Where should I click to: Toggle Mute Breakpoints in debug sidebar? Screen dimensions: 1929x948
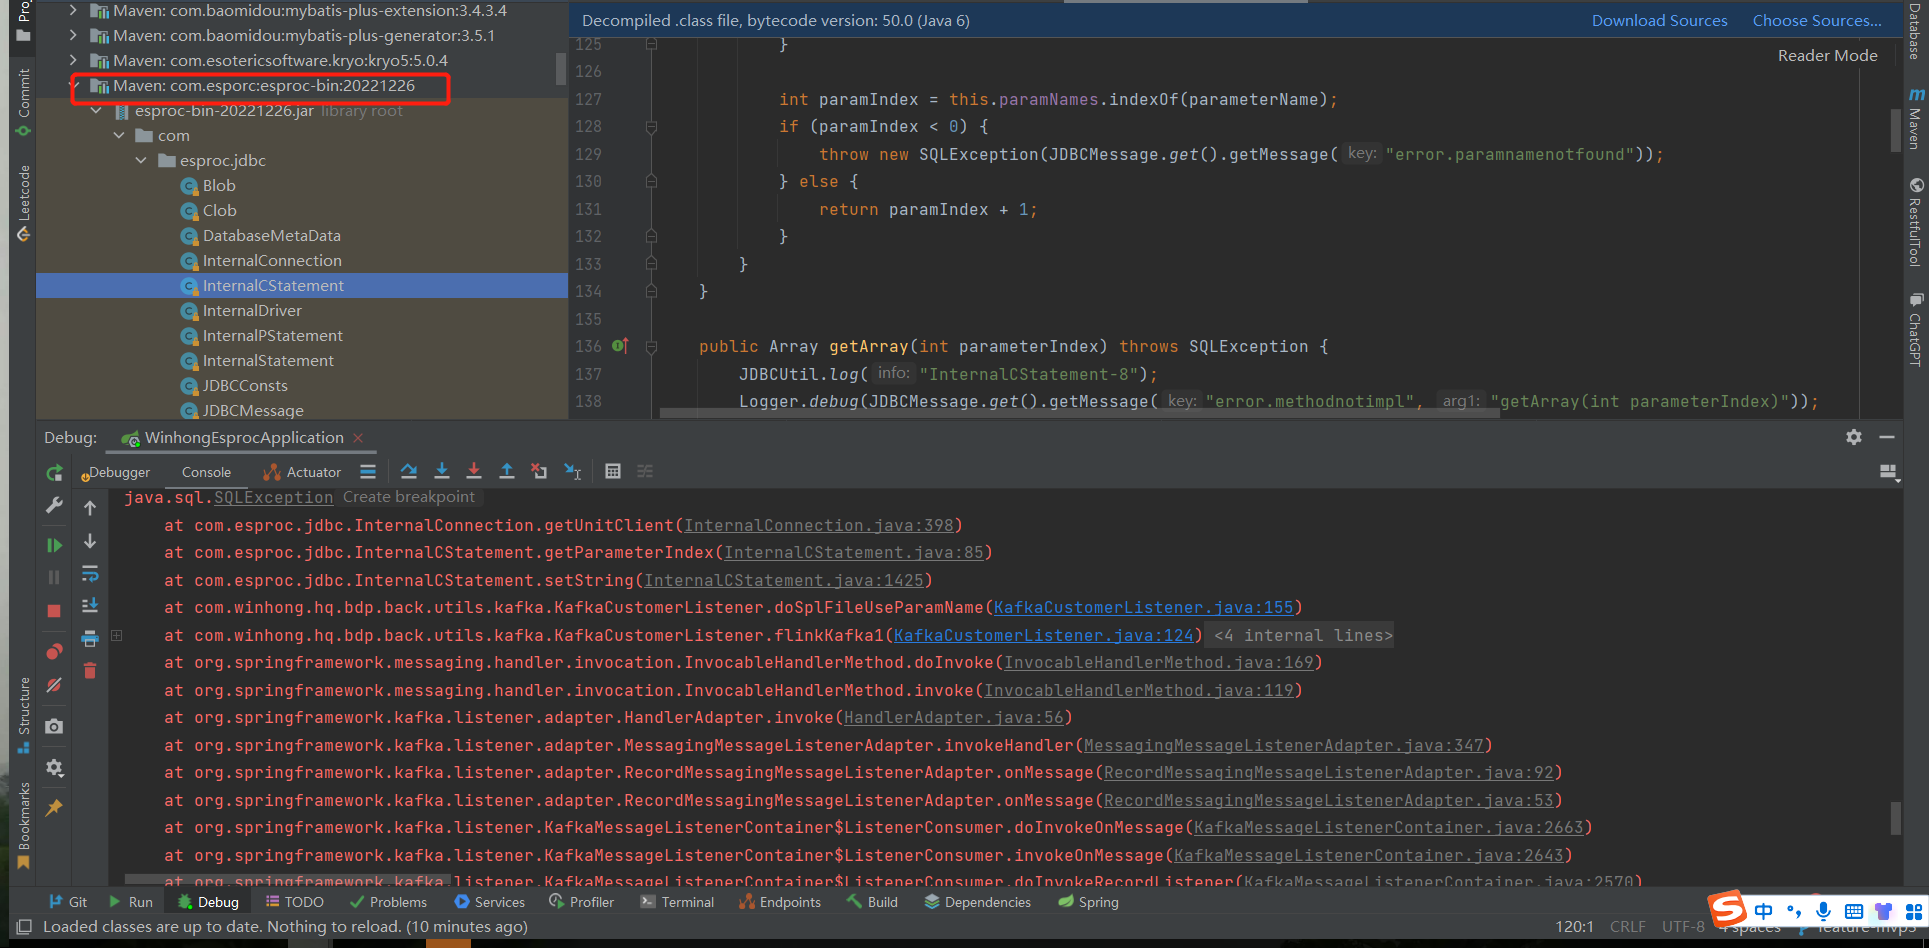pos(54,685)
